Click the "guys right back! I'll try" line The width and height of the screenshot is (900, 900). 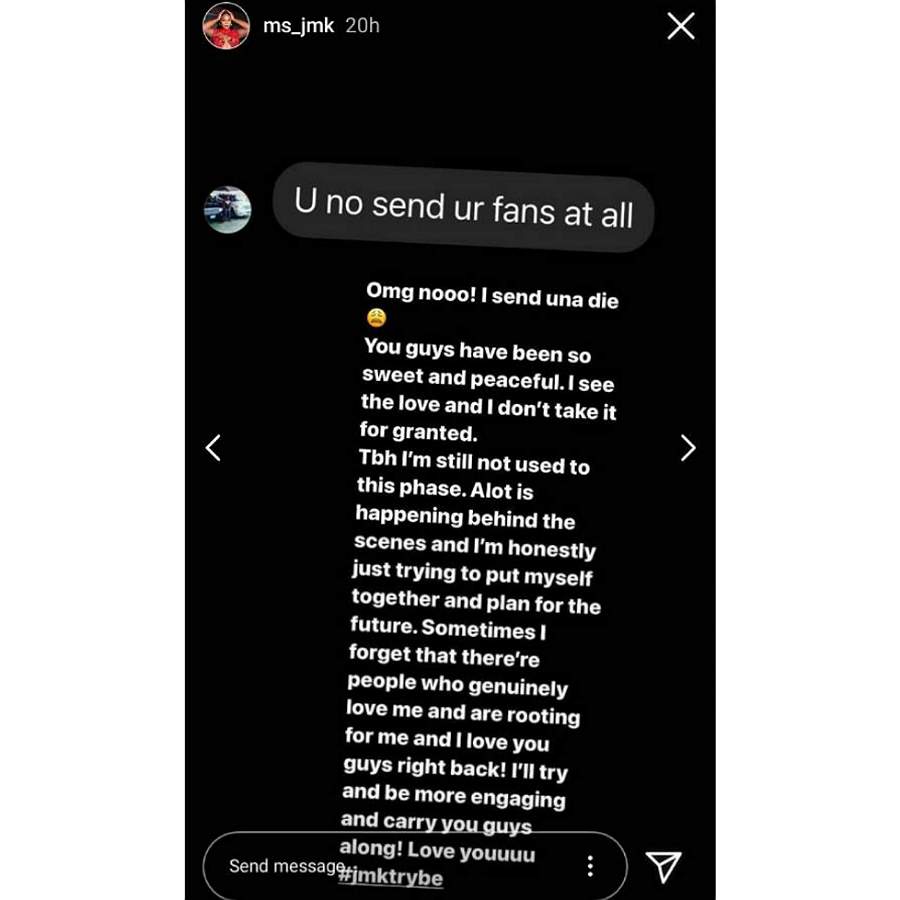pos(456,768)
